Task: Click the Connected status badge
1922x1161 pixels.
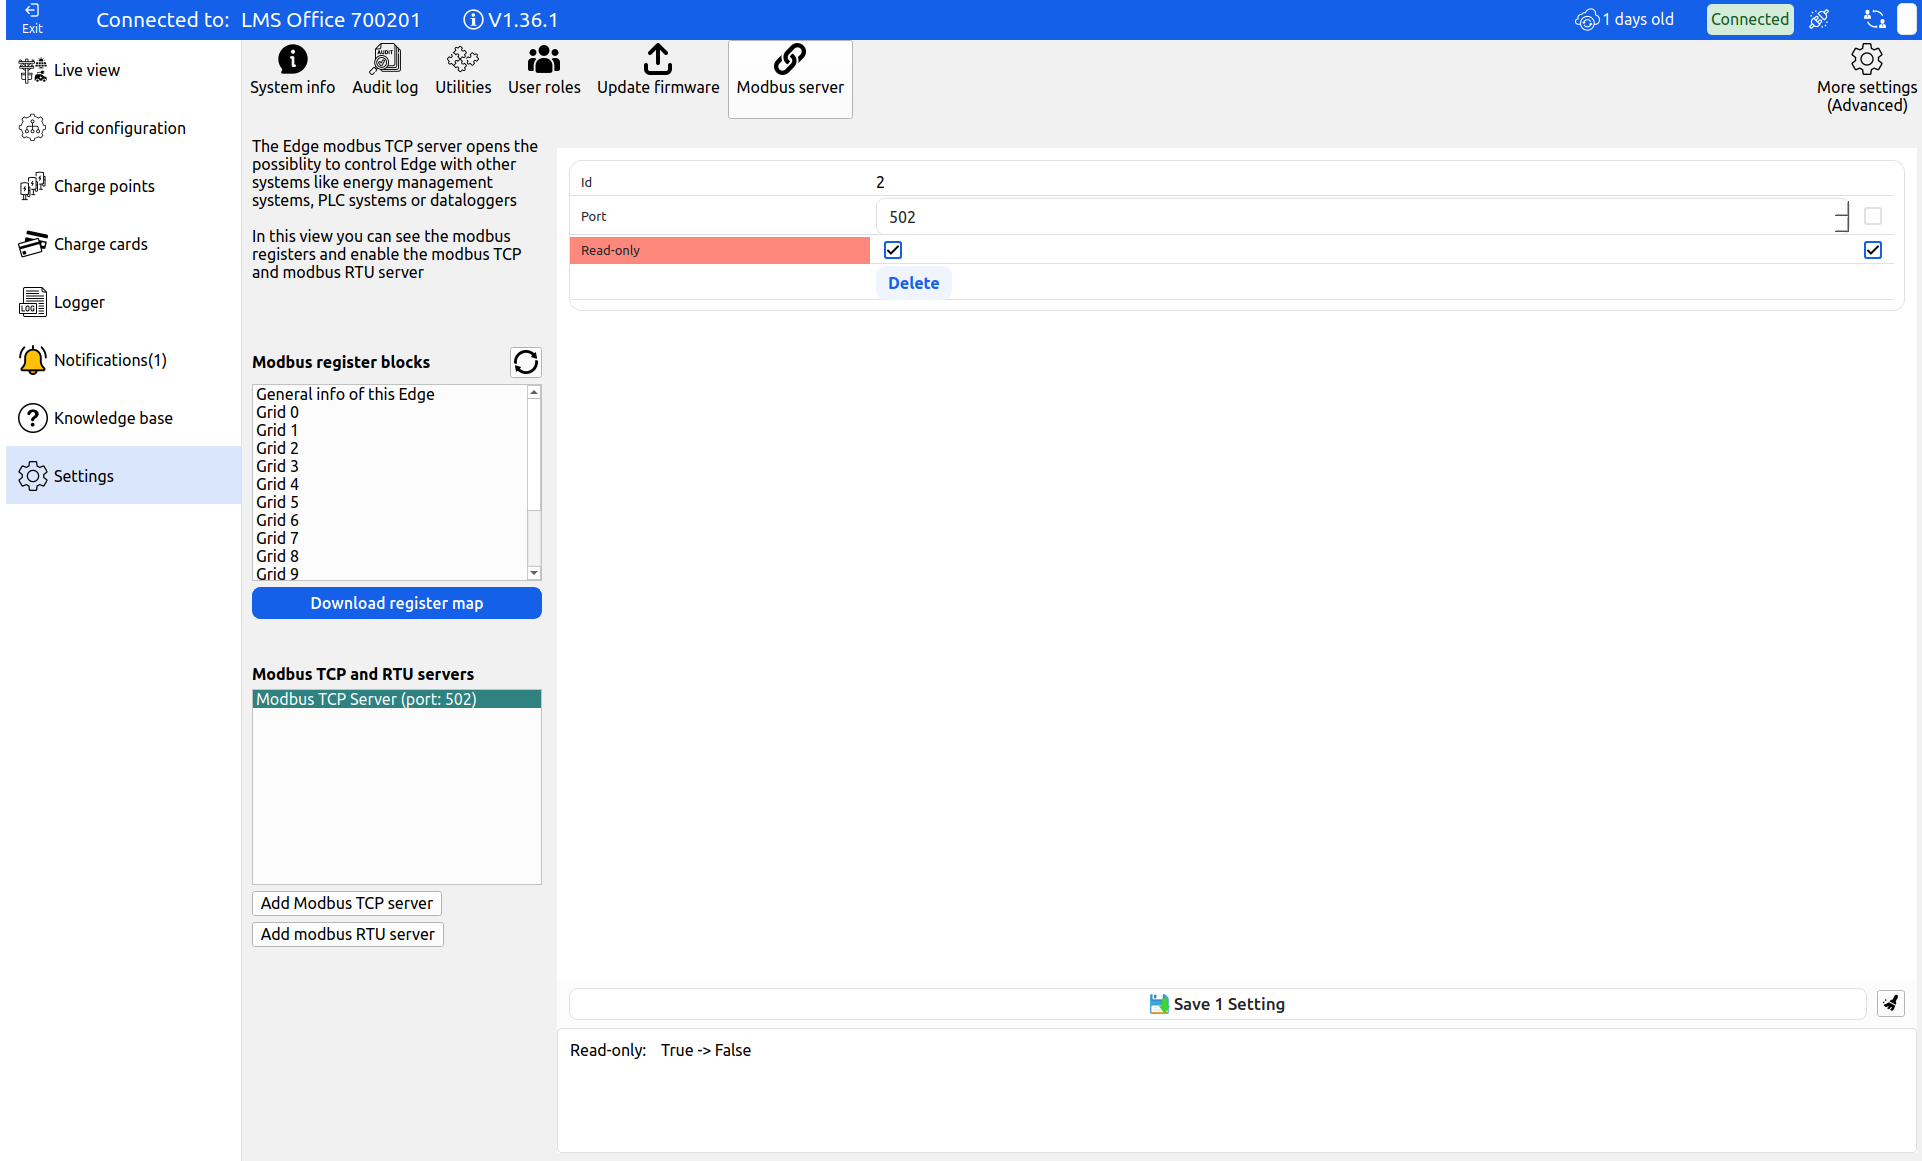Action: (x=1749, y=20)
